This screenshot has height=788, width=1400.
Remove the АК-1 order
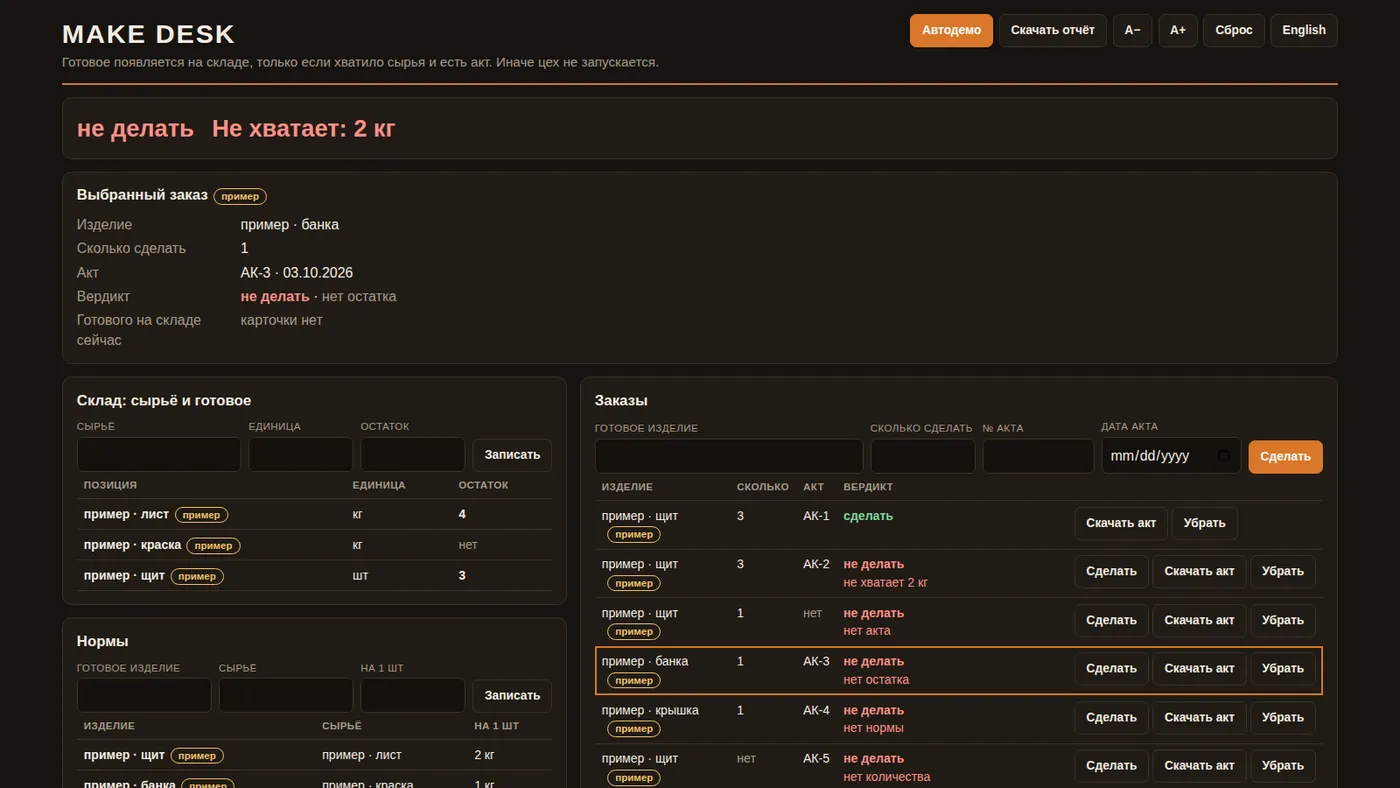(1204, 523)
